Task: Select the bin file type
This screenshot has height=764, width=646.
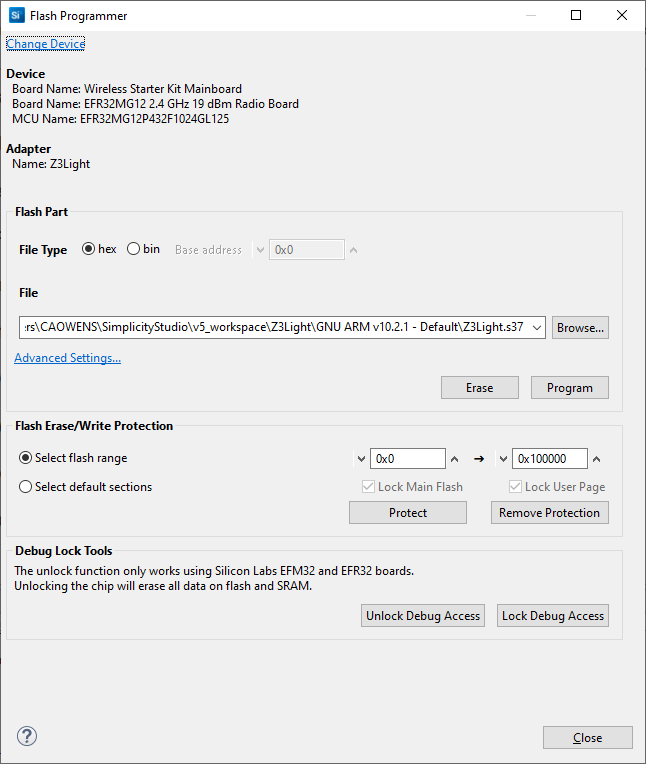Action: coord(133,249)
